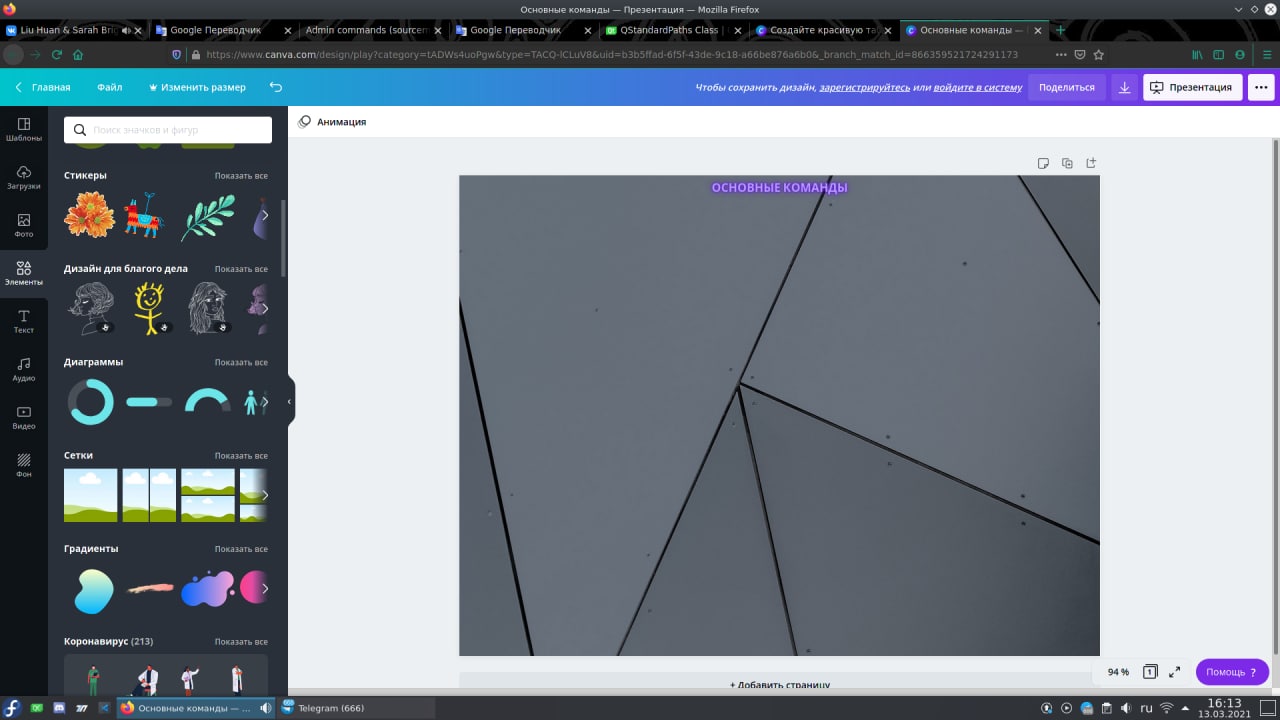Select the two-column landscape grid

pos(149,495)
